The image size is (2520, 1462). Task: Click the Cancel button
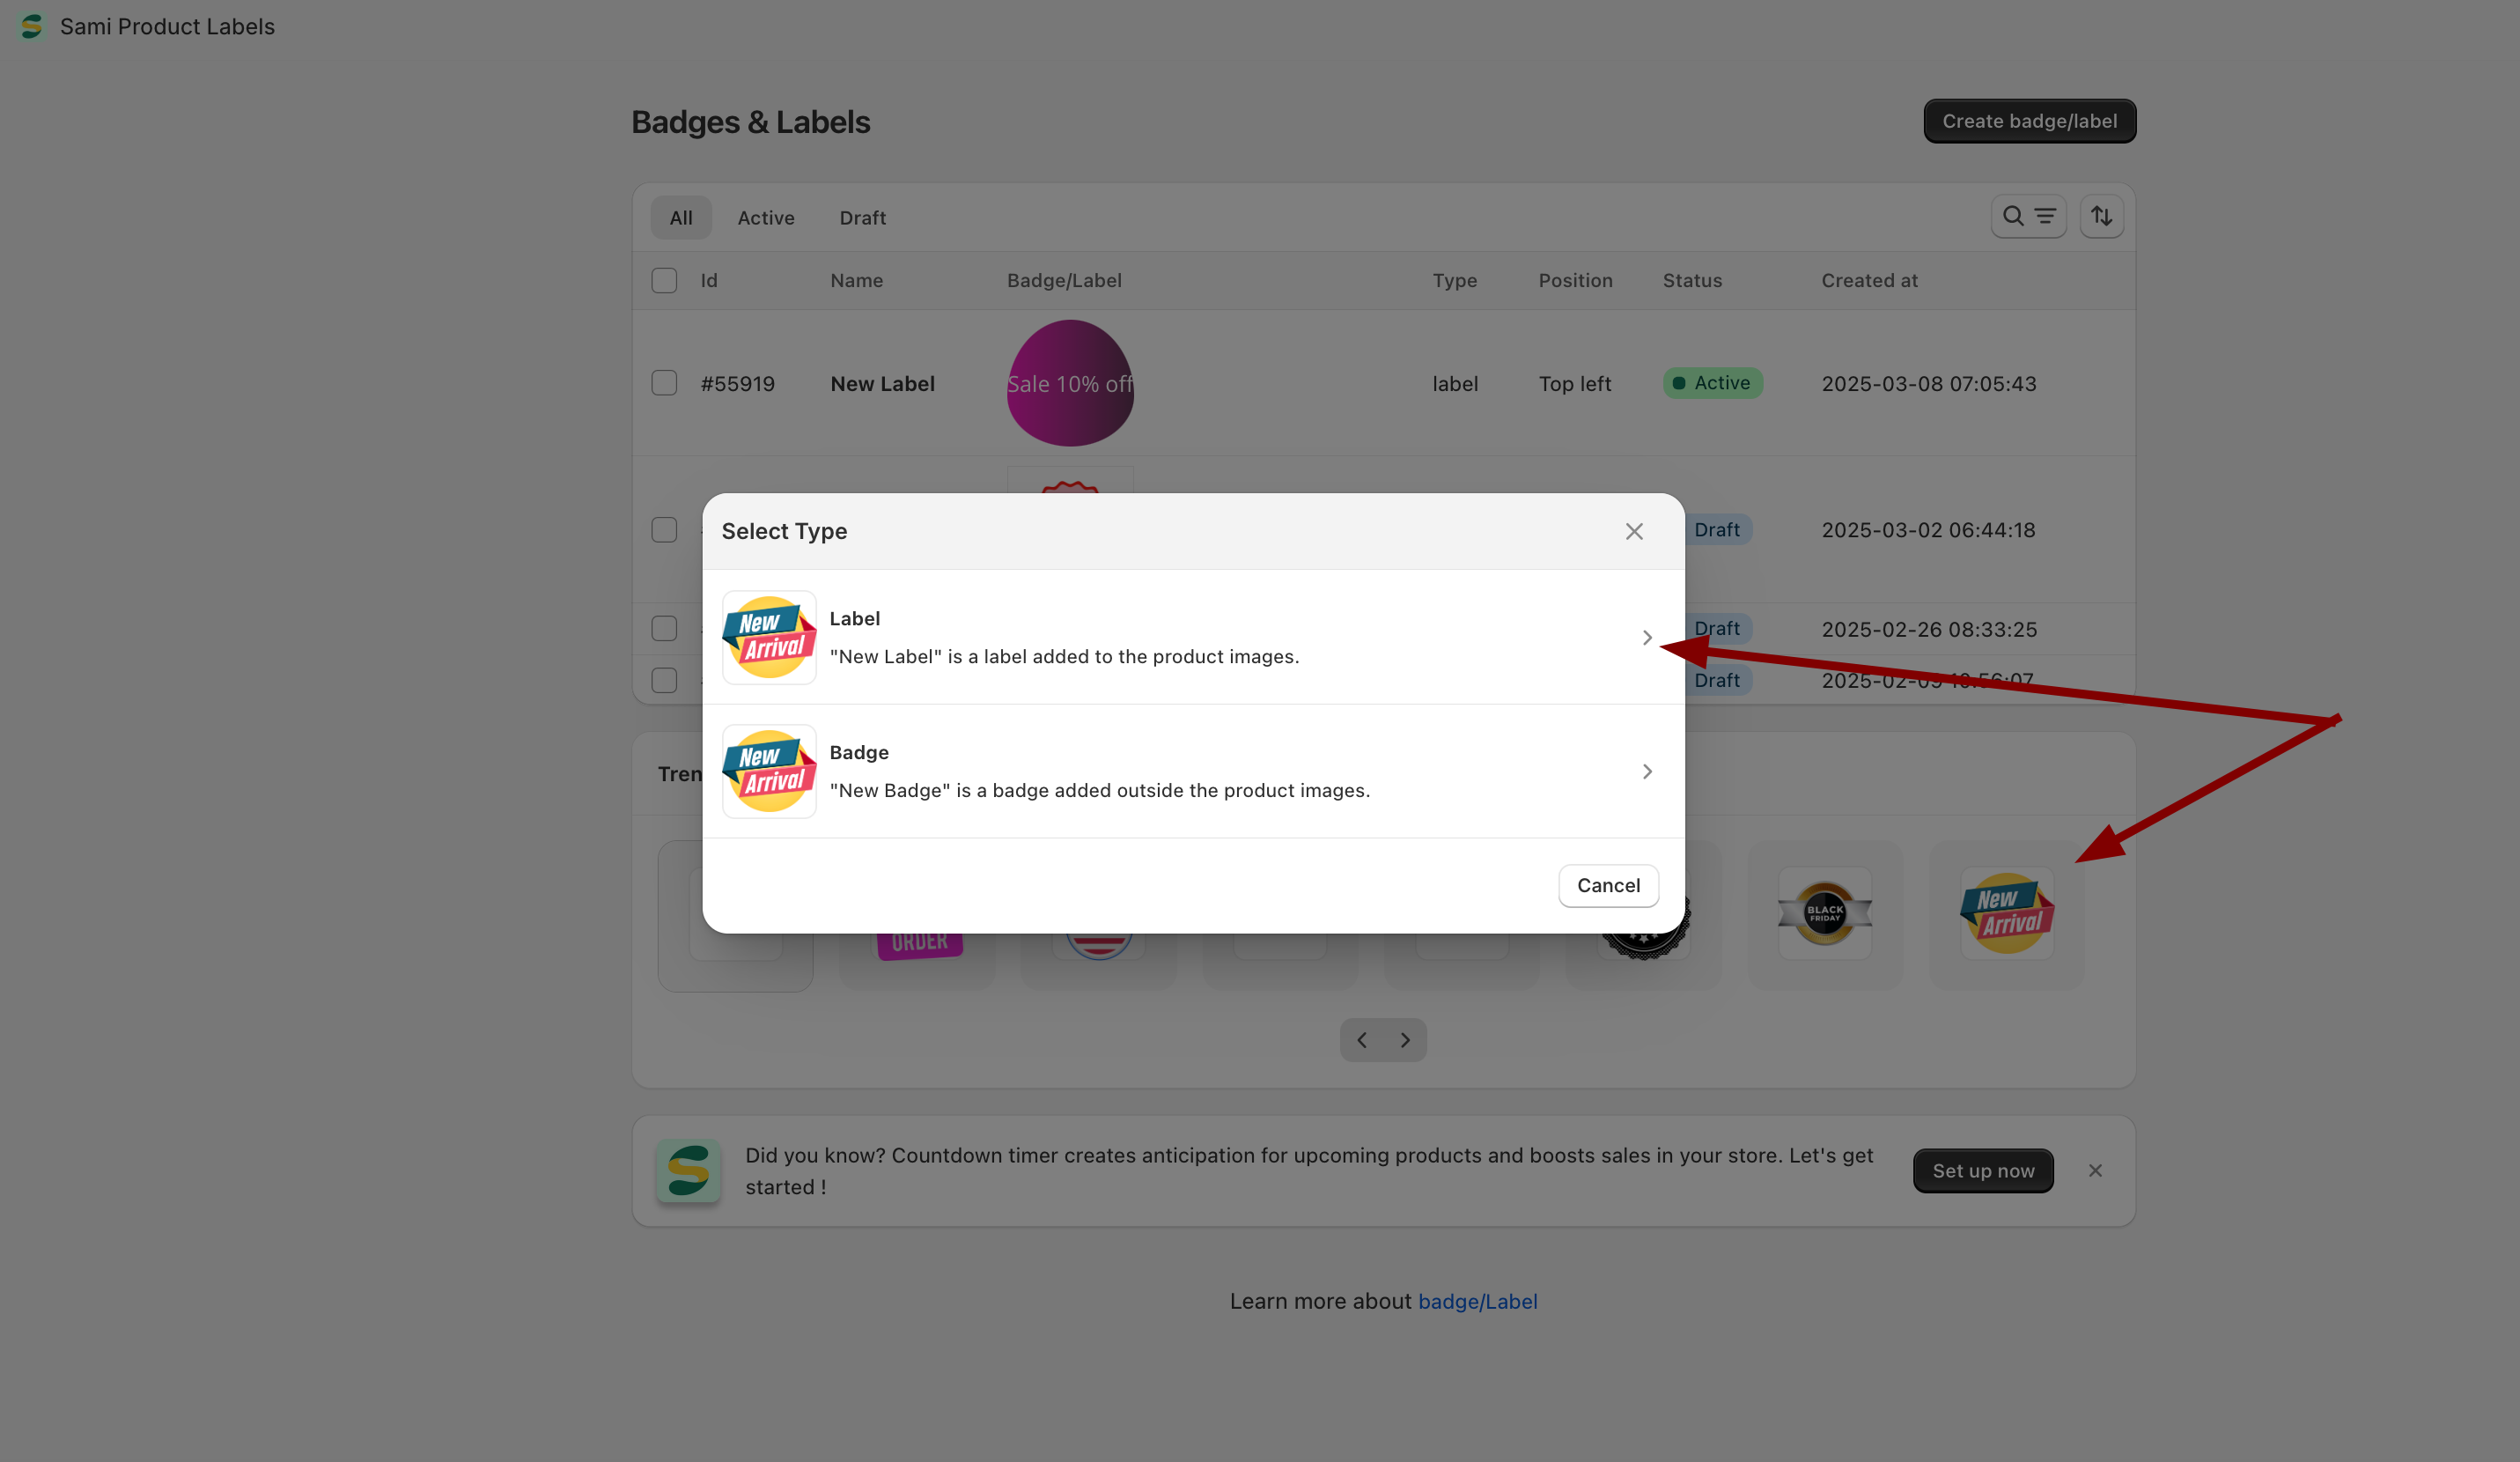click(1608, 885)
